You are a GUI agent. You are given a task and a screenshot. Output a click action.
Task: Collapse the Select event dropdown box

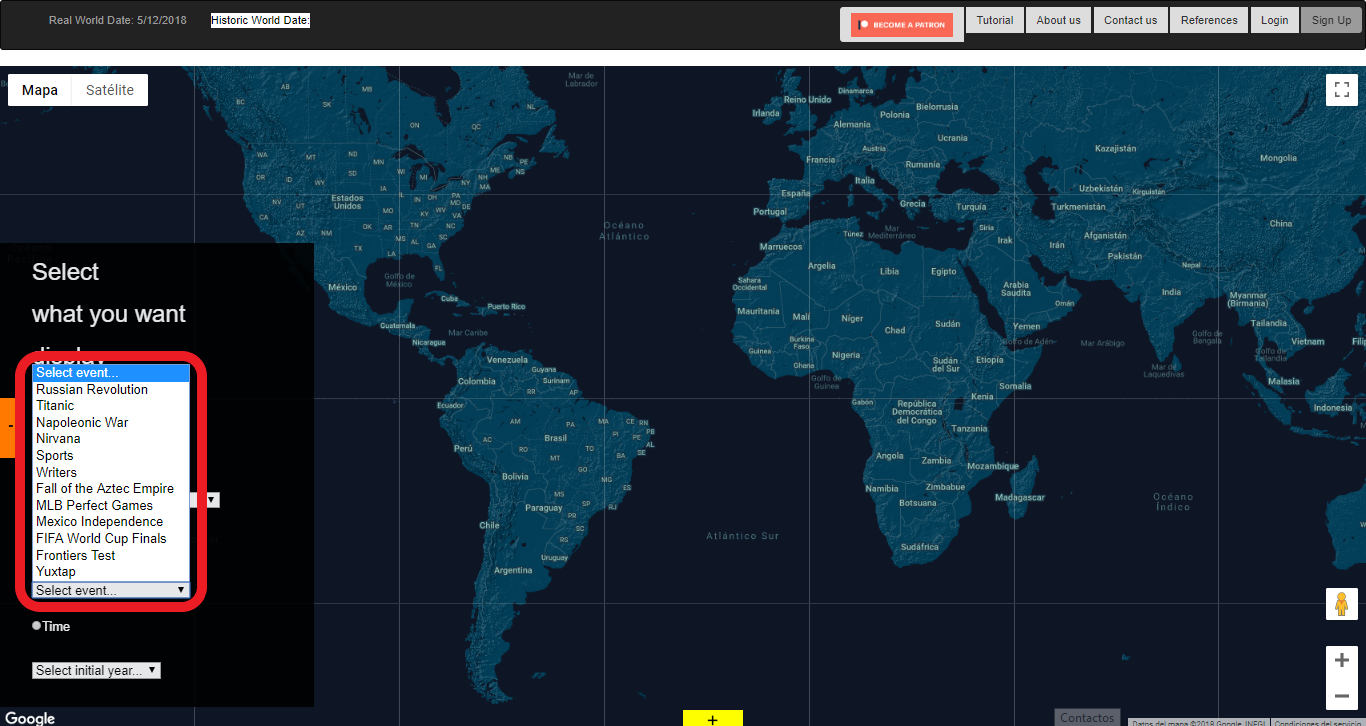pyautogui.click(x=110, y=590)
